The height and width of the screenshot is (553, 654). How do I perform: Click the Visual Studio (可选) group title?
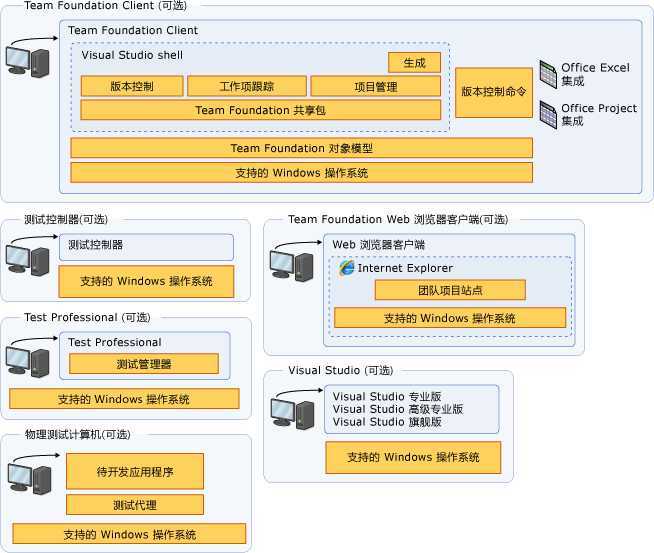pyautogui.click(x=340, y=370)
